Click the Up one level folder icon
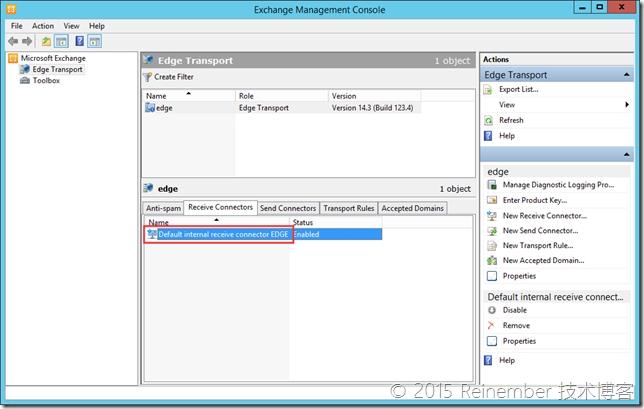The height and width of the screenshot is (409, 644). [46, 41]
